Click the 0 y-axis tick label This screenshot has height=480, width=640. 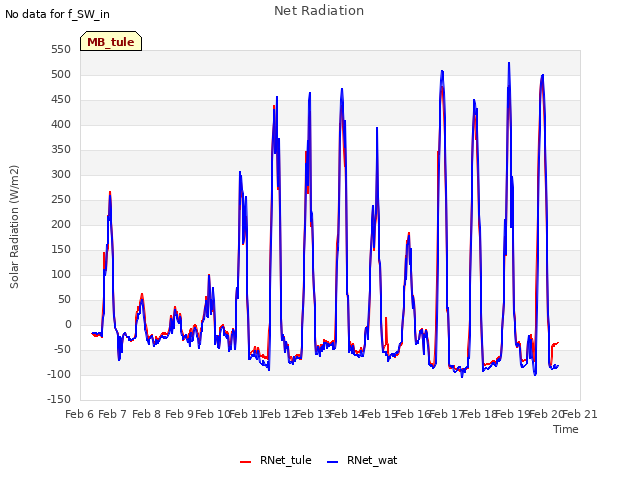[68, 324]
